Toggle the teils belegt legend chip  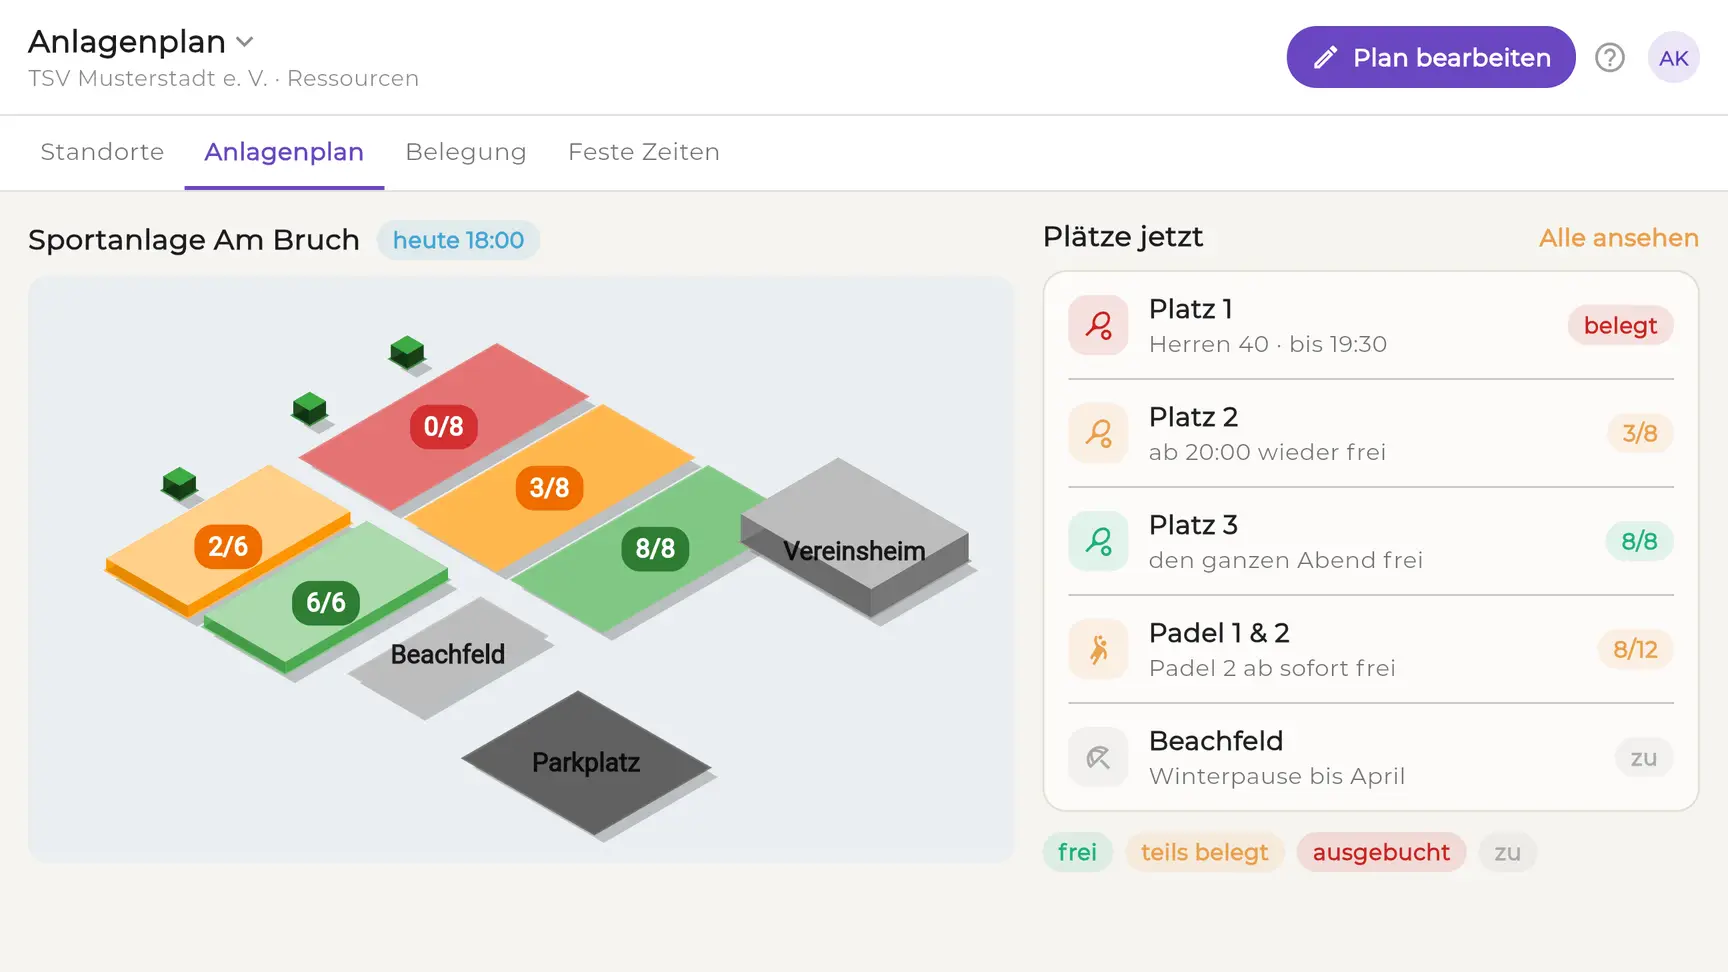tap(1204, 852)
